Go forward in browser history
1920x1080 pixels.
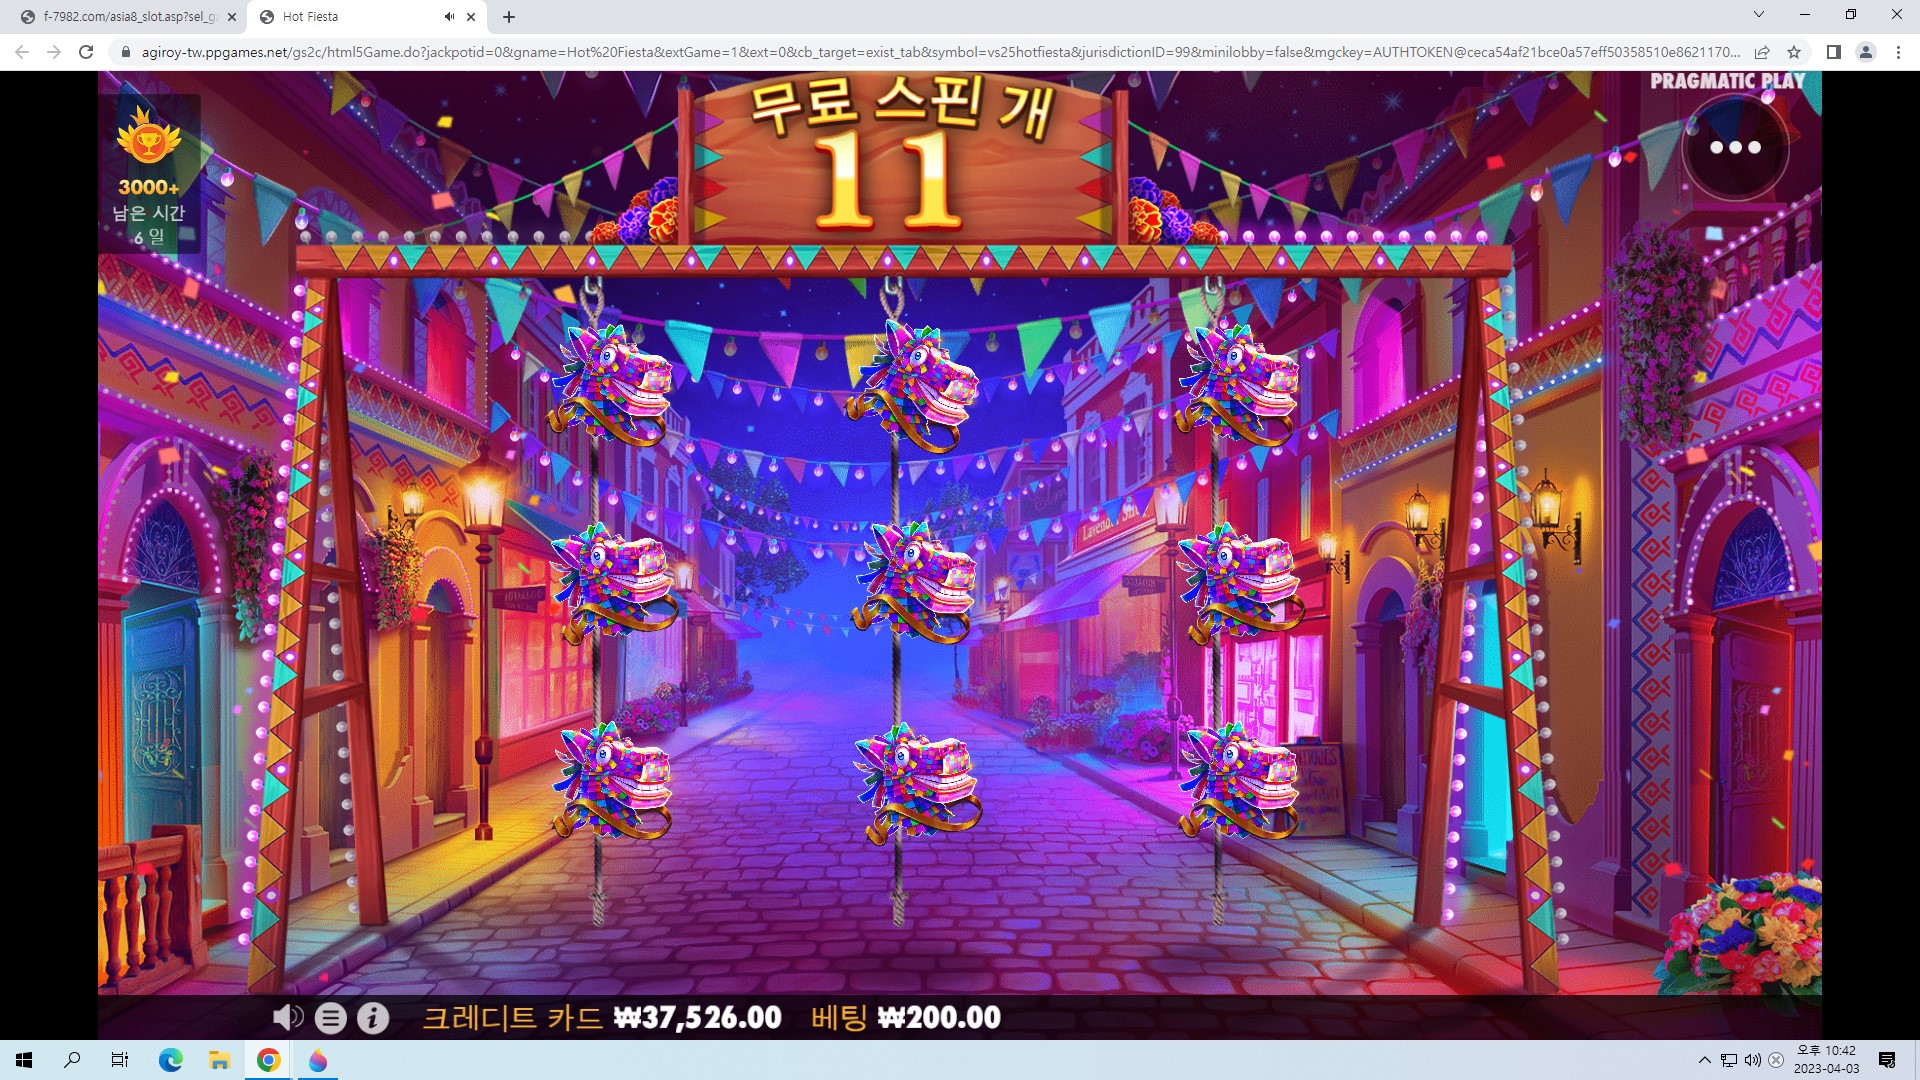point(54,52)
